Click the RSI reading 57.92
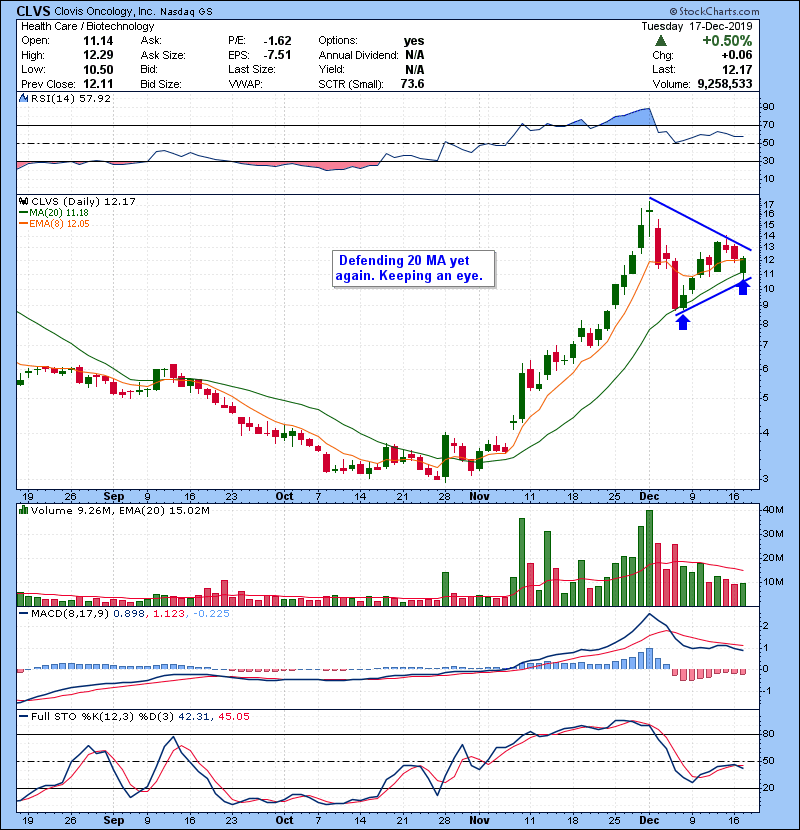The width and height of the screenshot is (800, 830). (x=95, y=98)
